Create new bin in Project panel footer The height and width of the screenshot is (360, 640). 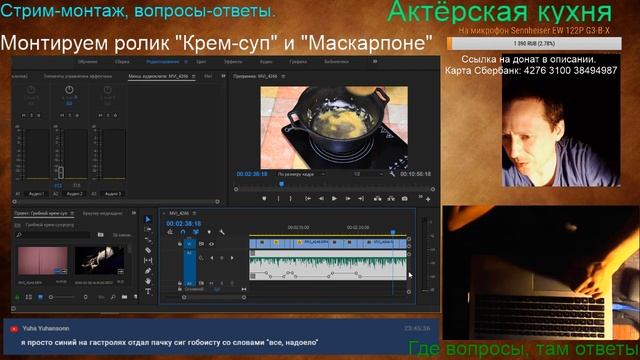click(124, 297)
